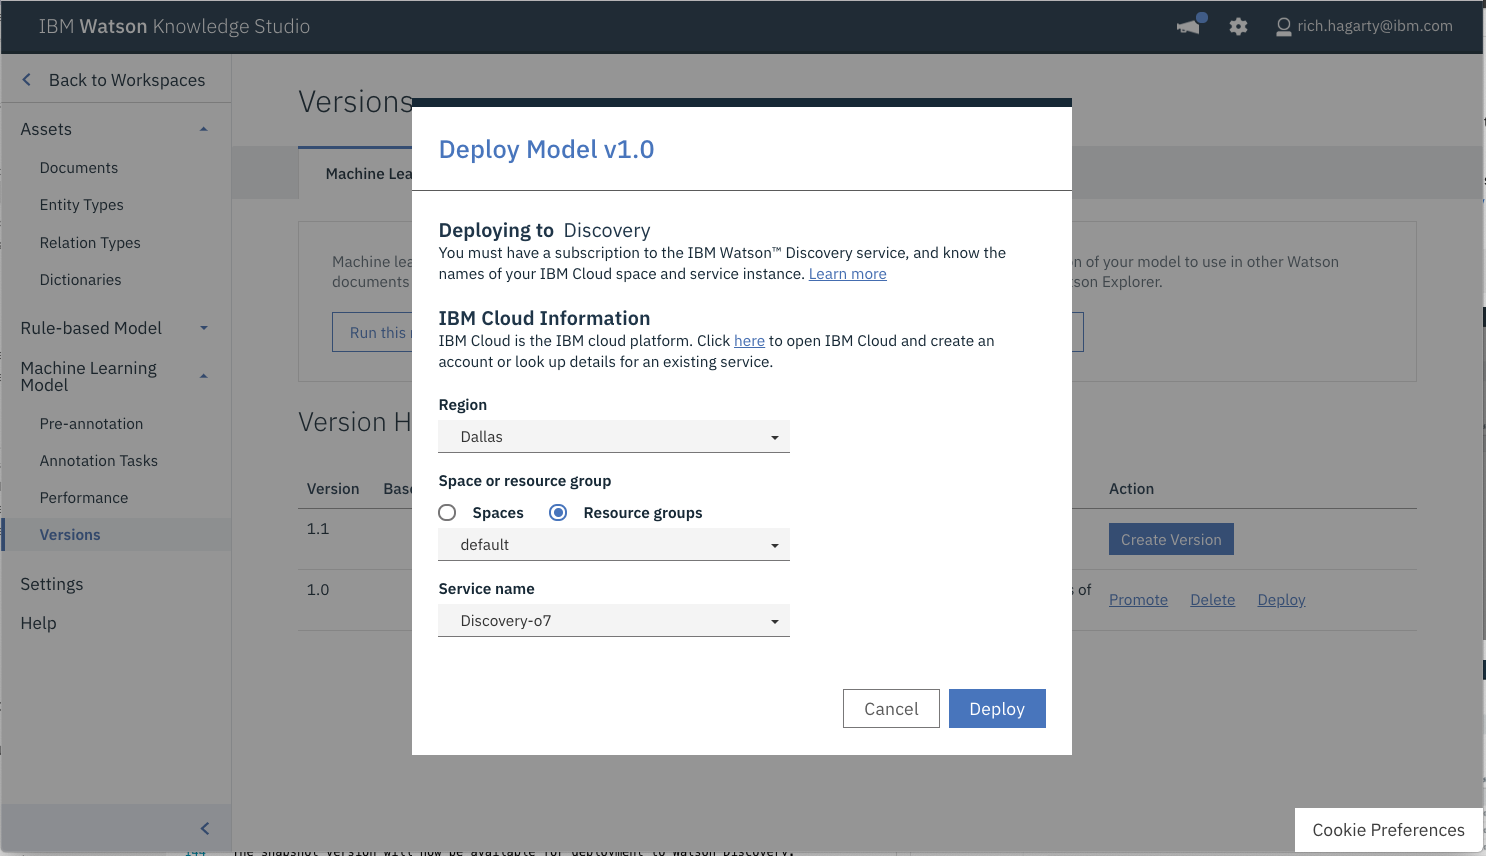Image resolution: width=1486 pixels, height=856 pixels.
Task: Open Relation Types in the sidebar
Action: click(x=90, y=243)
